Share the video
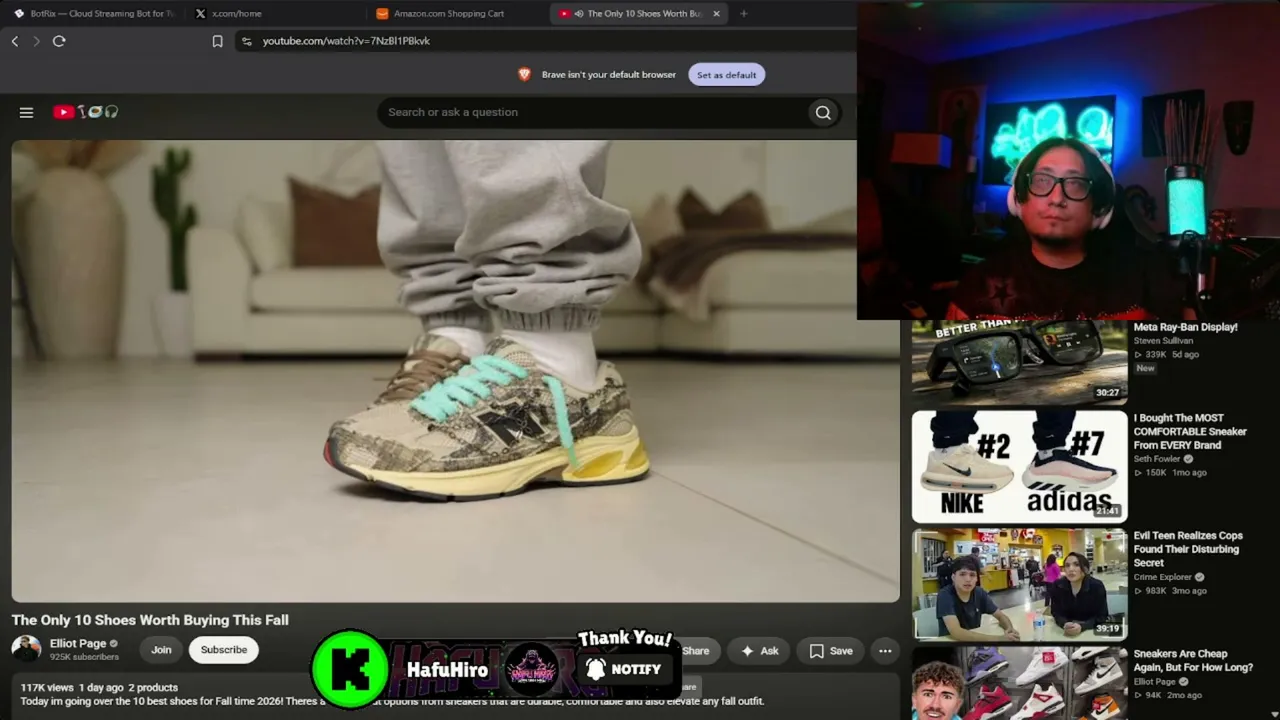The width and height of the screenshot is (1280, 720). [696, 651]
